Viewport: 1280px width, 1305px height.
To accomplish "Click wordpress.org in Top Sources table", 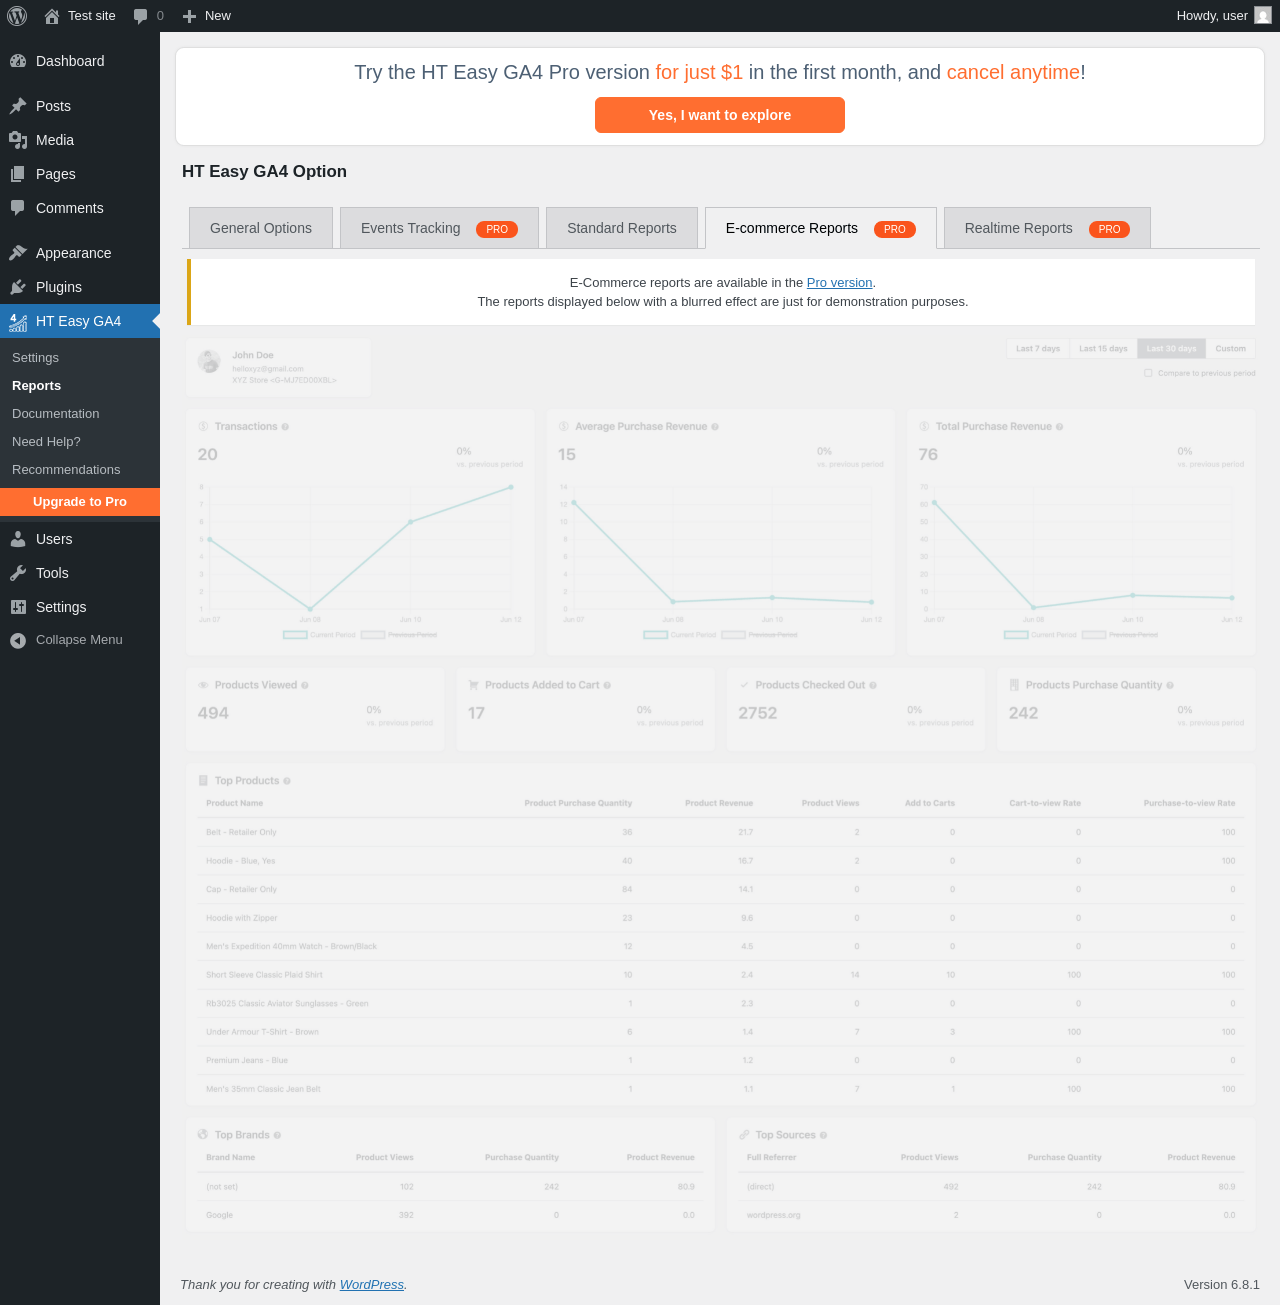I will (x=774, y=1216).
